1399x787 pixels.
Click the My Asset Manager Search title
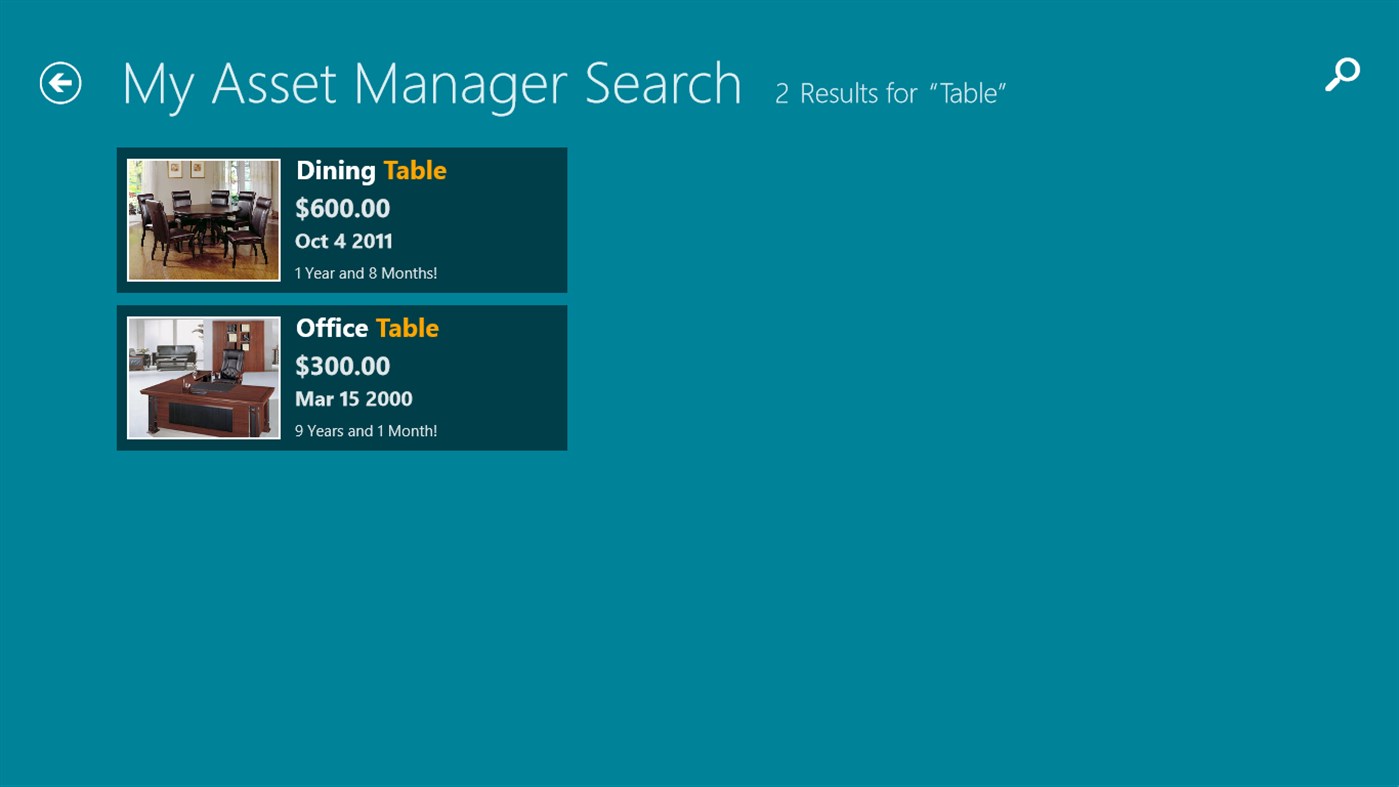click(431, 82)
